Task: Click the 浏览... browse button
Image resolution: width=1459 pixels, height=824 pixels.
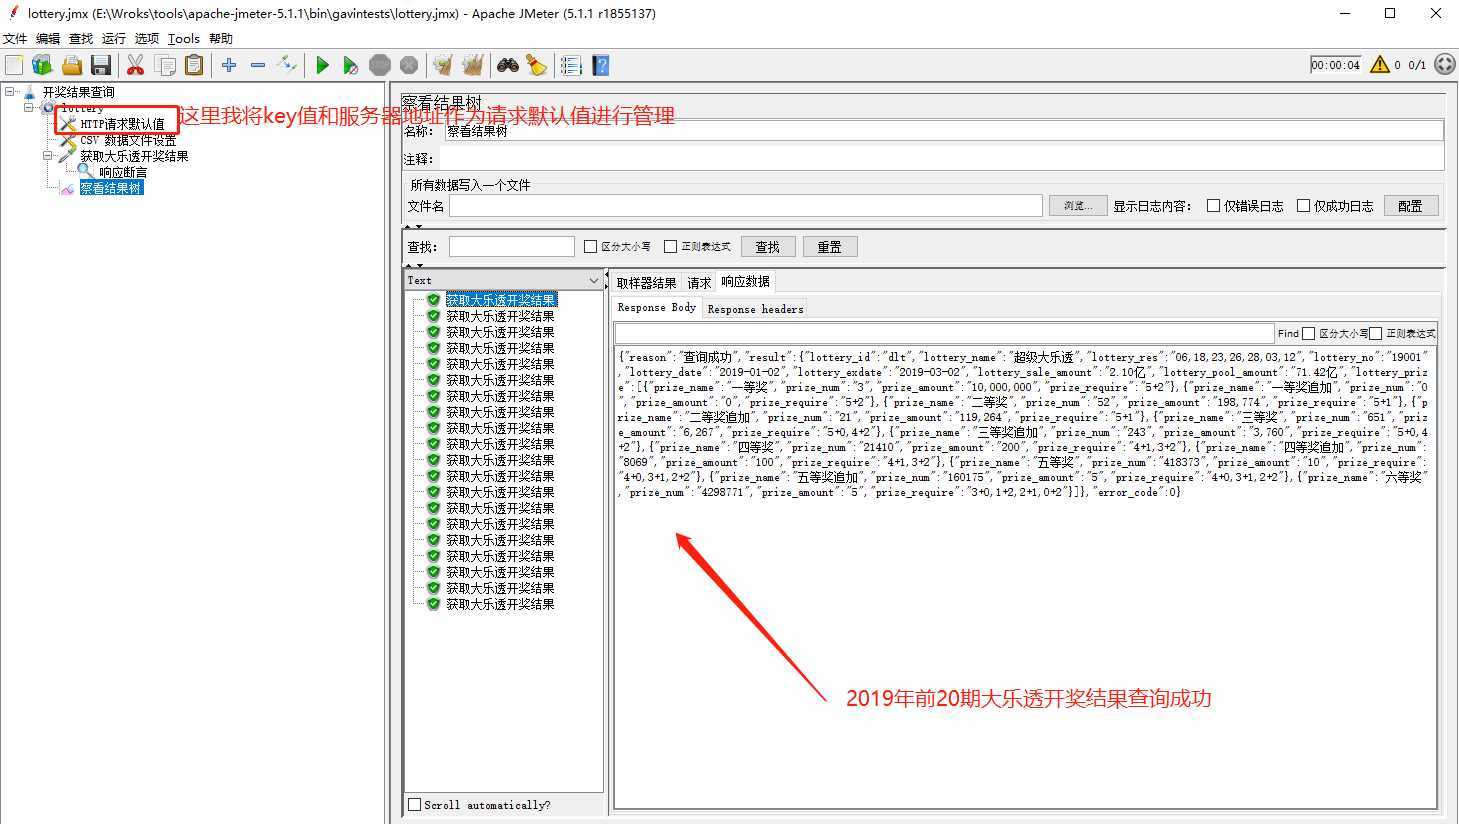Action: click(1078, 206)
